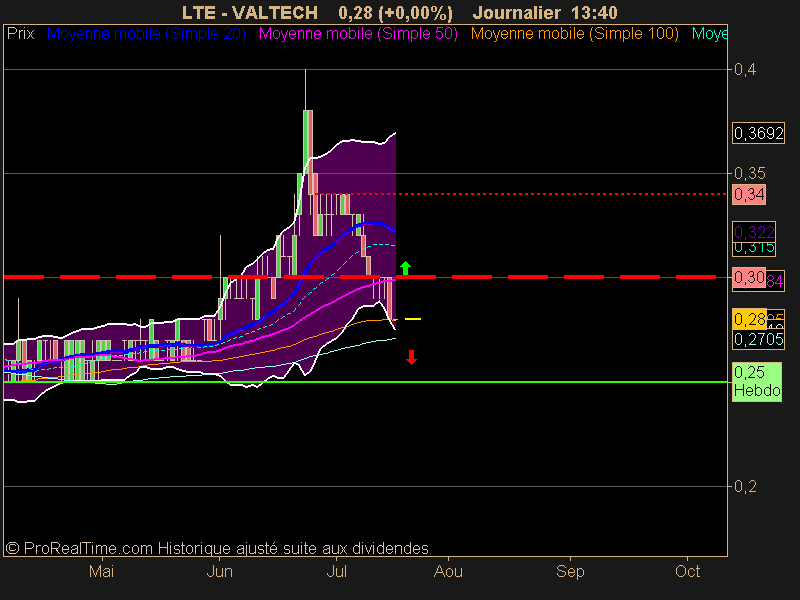The image size is (800, 600).
Task: Click the ProRealTime.com copyright text
Action: click(217, 548)
